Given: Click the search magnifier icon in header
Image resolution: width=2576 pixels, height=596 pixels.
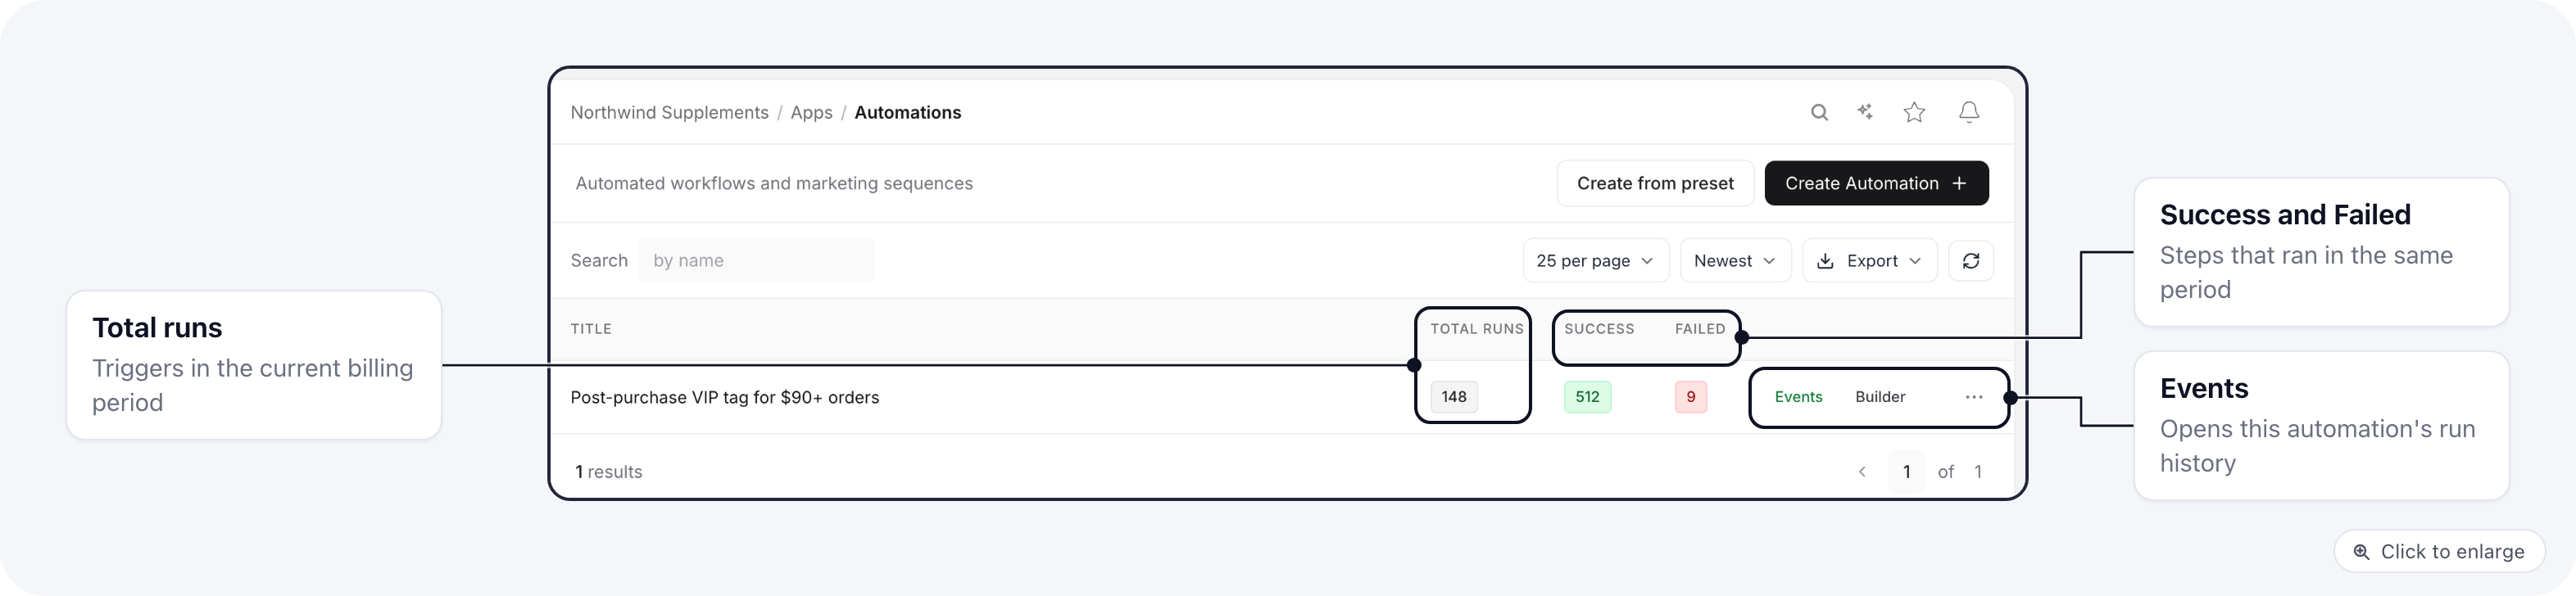Looking at the screenshot, I should (x=1819, y=112).
